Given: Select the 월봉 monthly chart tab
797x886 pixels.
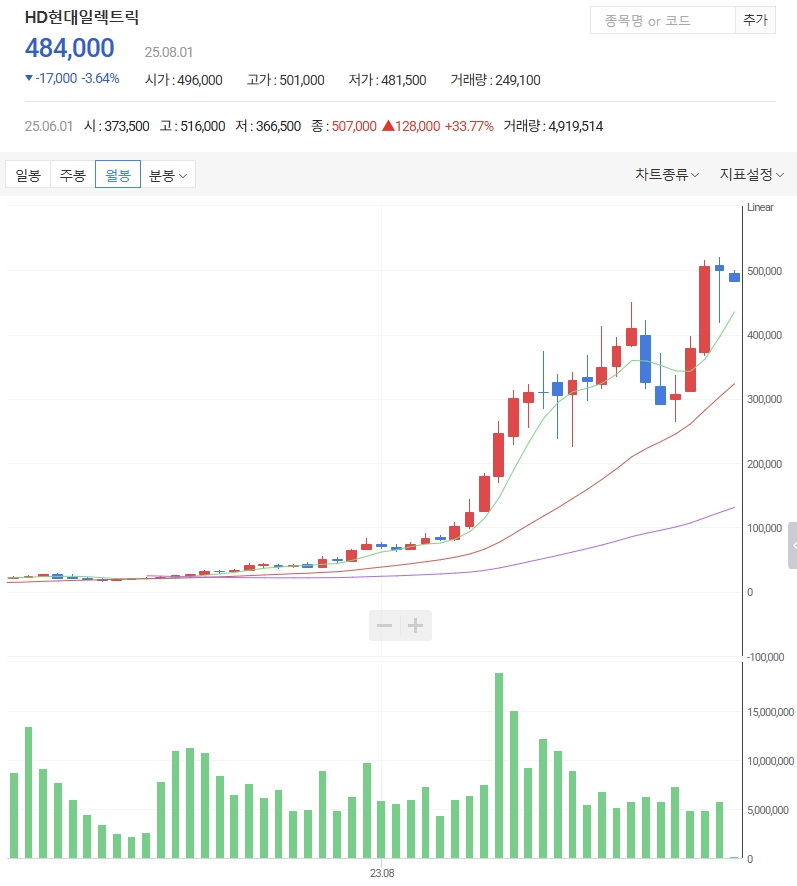Looking at the screenshot, I should [118, 175].
